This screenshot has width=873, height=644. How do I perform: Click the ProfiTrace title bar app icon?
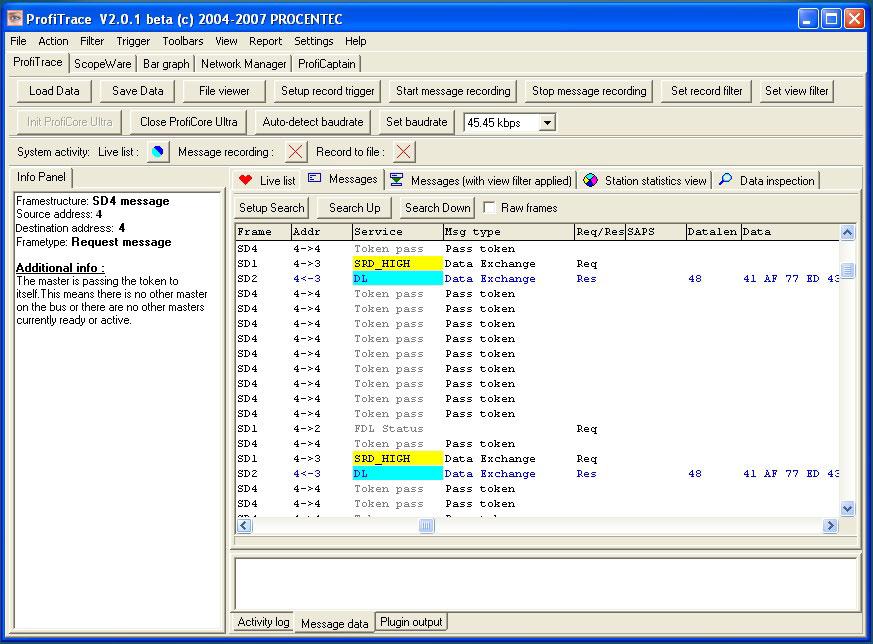coord(15,18)
